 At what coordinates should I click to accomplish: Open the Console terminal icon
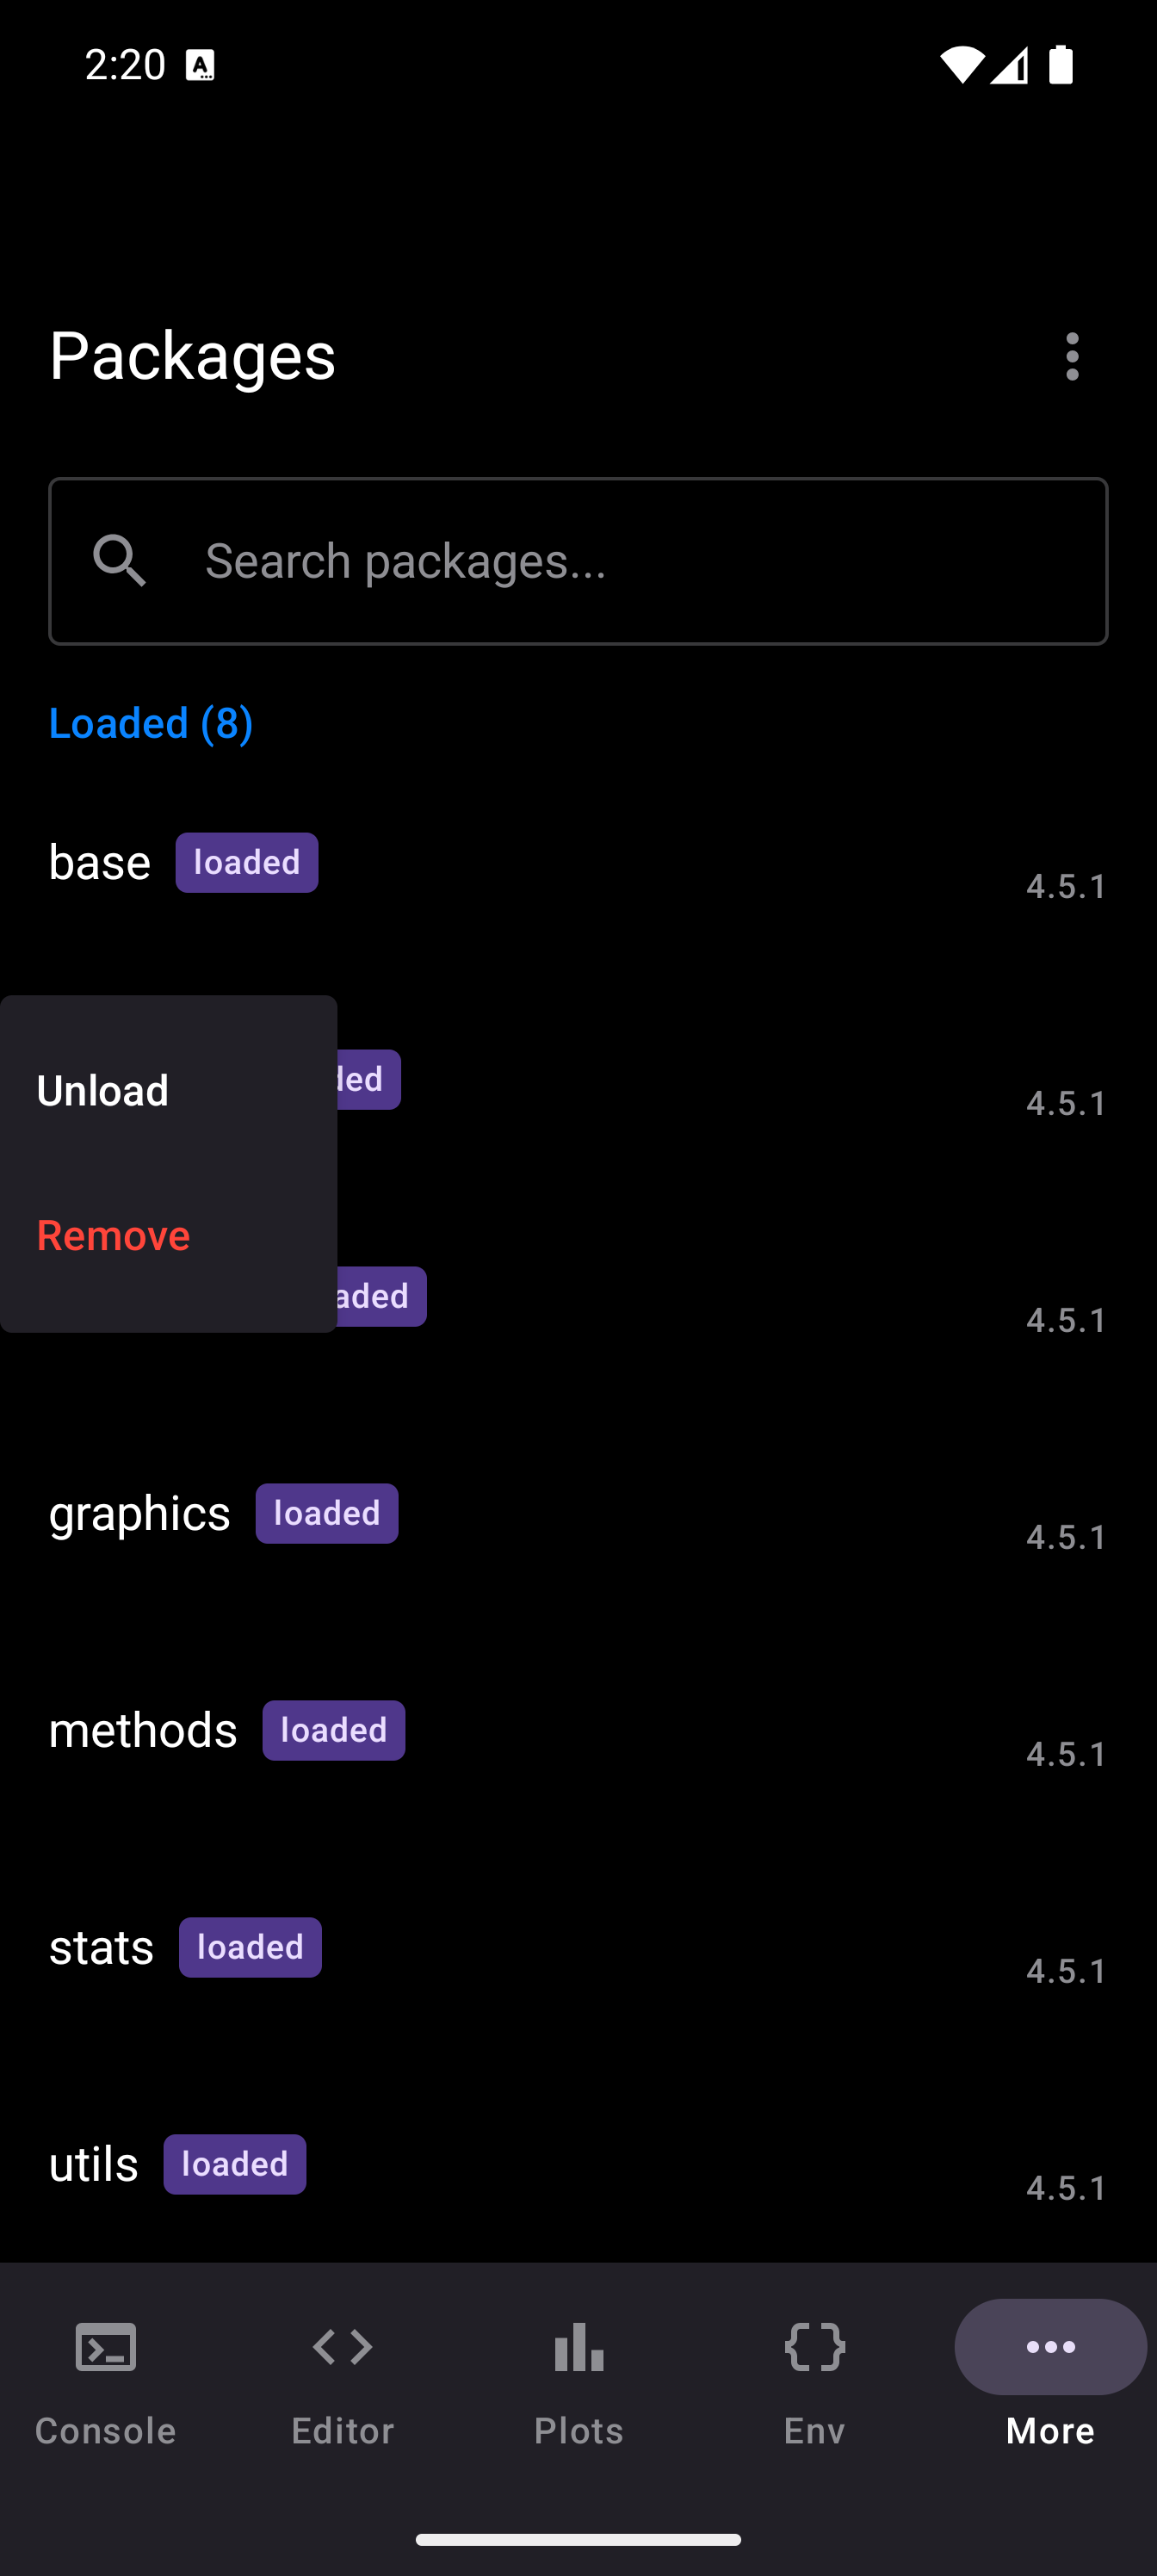pos(106,2346)
